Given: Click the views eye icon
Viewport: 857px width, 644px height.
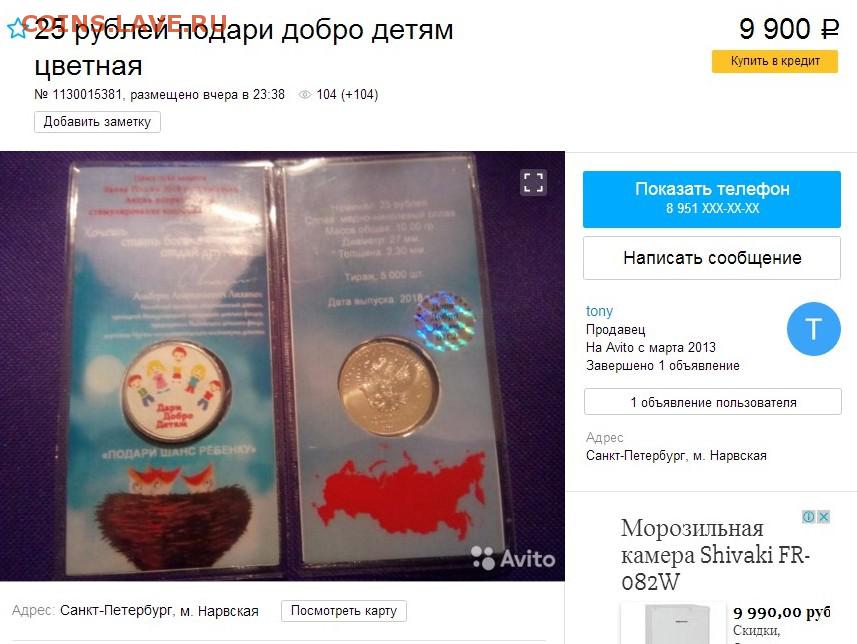Looking at the screenshot, I should (305, 95).
